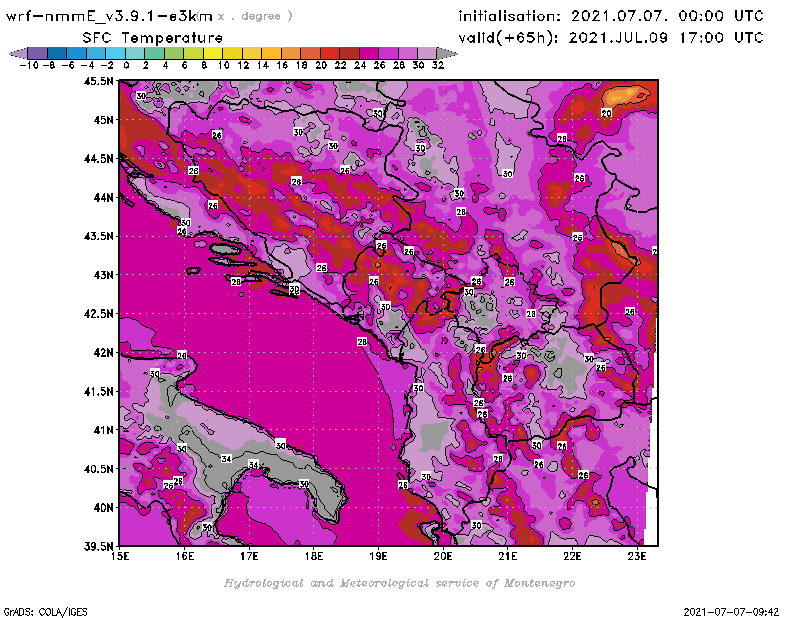Click the '17E' longitude label

(x=249, y=556)
